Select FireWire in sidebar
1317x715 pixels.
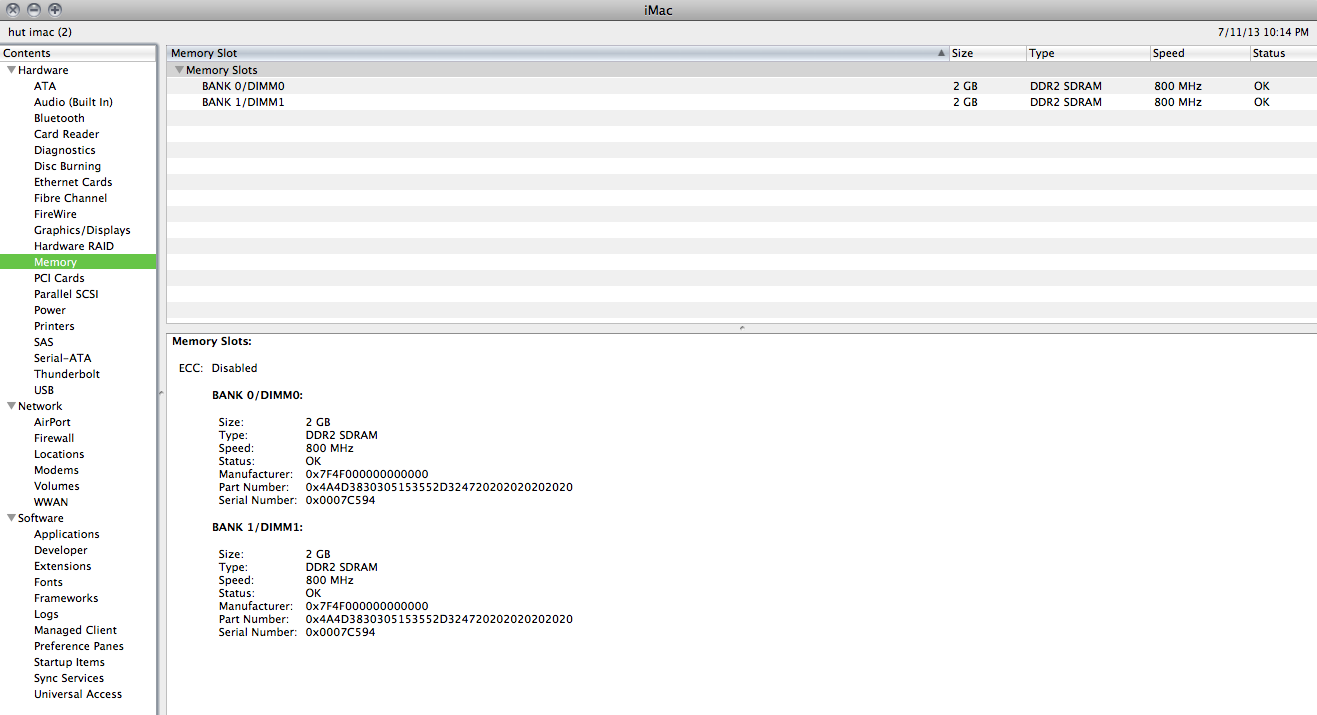(55, 214)
